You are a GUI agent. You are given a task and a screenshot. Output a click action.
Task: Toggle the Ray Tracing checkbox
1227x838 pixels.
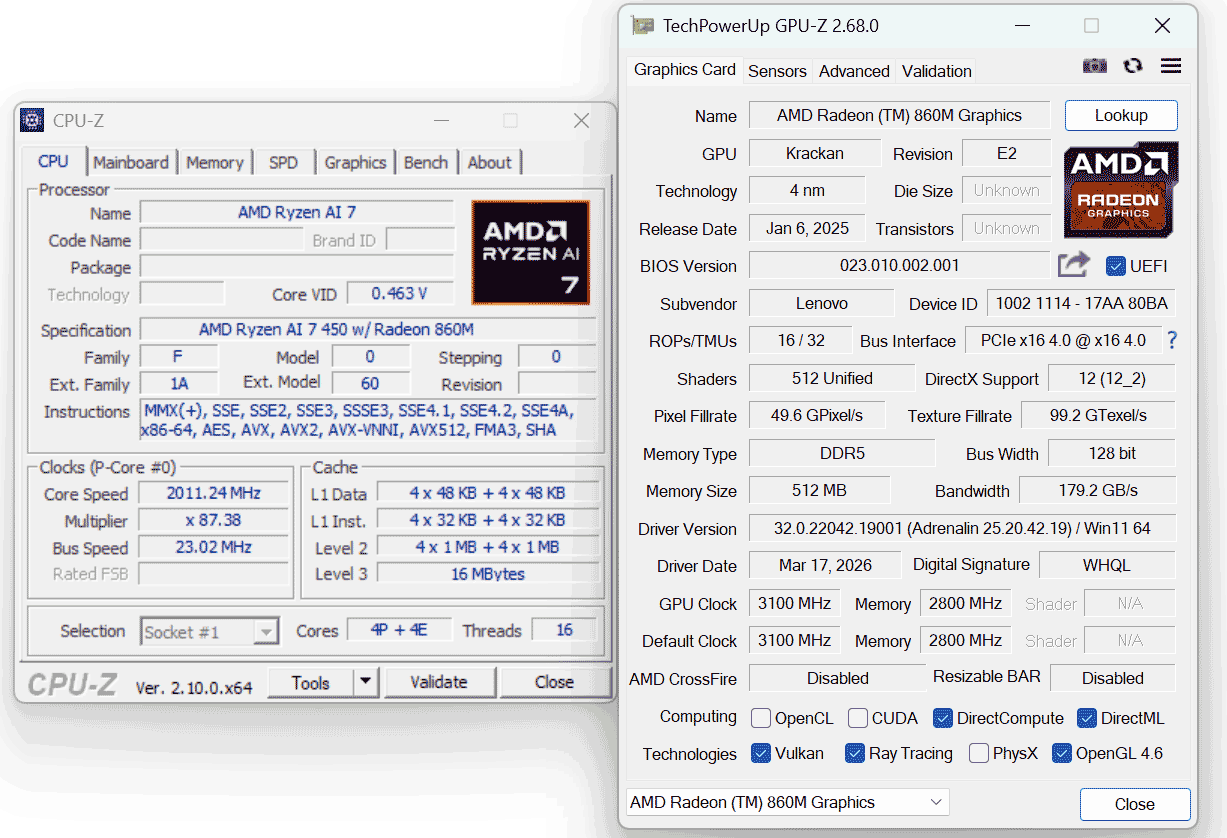click(855, 753)
